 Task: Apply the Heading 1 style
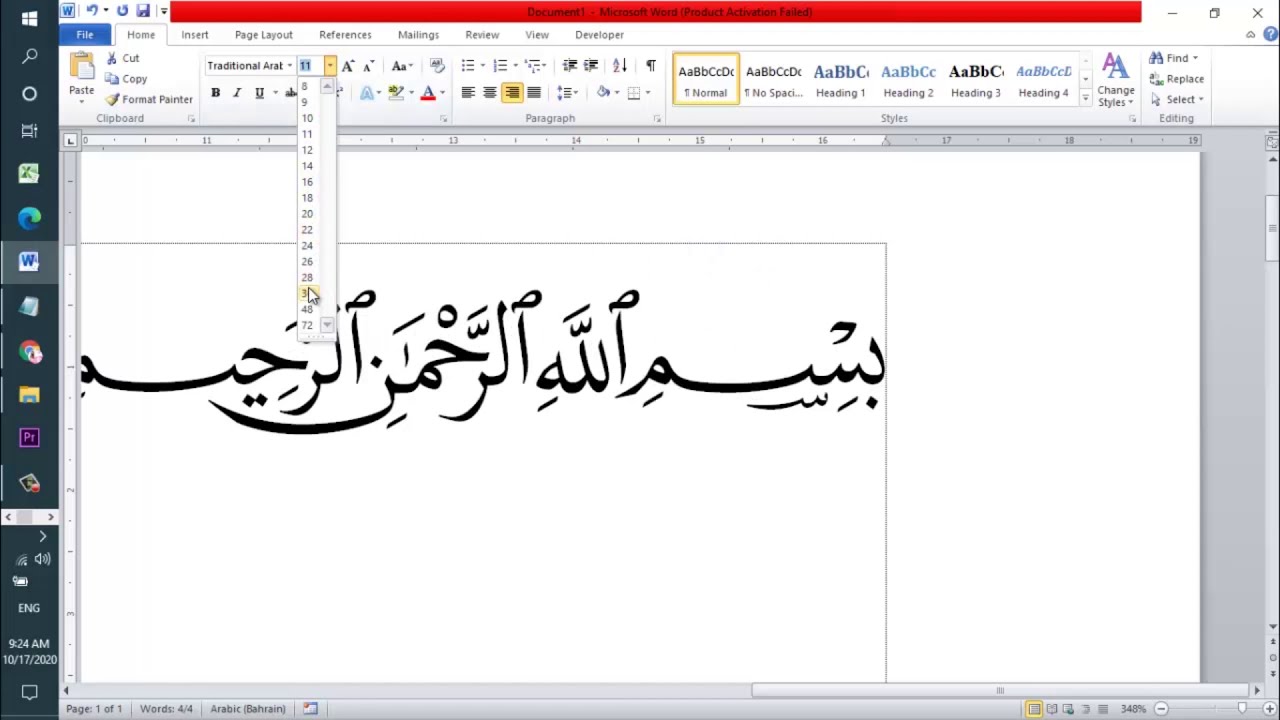pos(841,80)
